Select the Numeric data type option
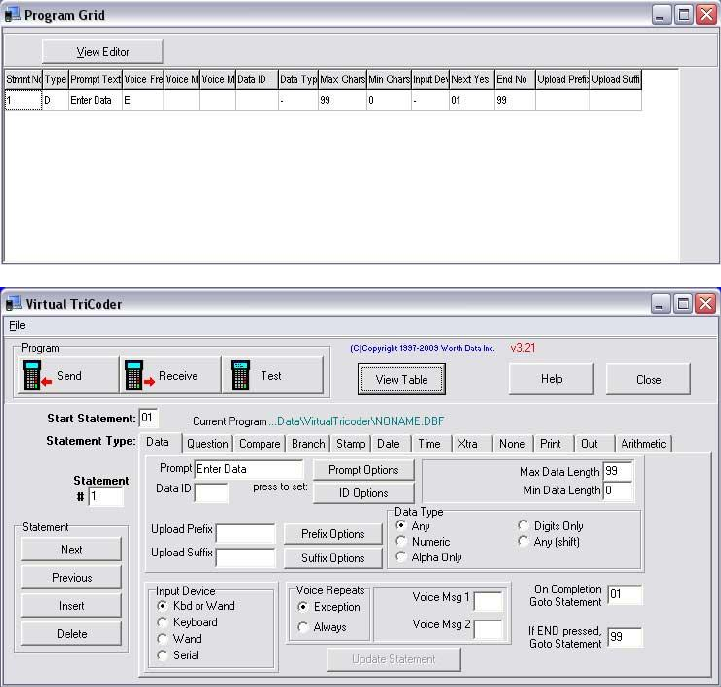Image resolution: width=721 pixels, height=687 pixels. [402, 542]
